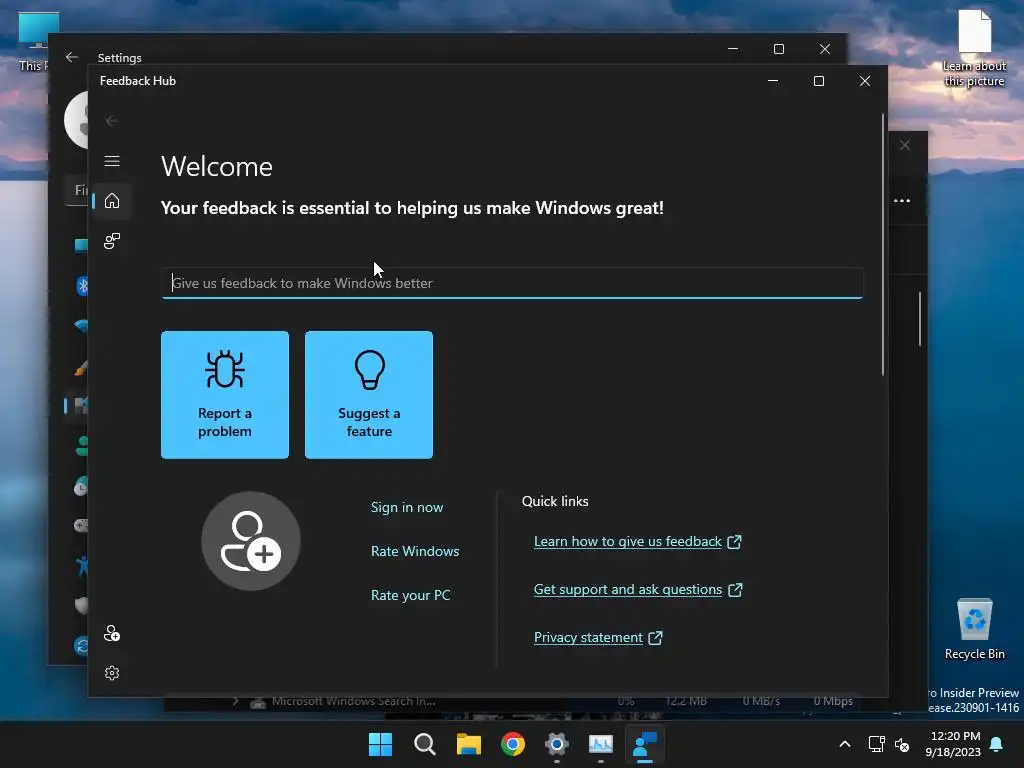Viewport: 1024px width, 768px height.
Task: Open Get support and ask questions link
Action: (x=638, y=589)
